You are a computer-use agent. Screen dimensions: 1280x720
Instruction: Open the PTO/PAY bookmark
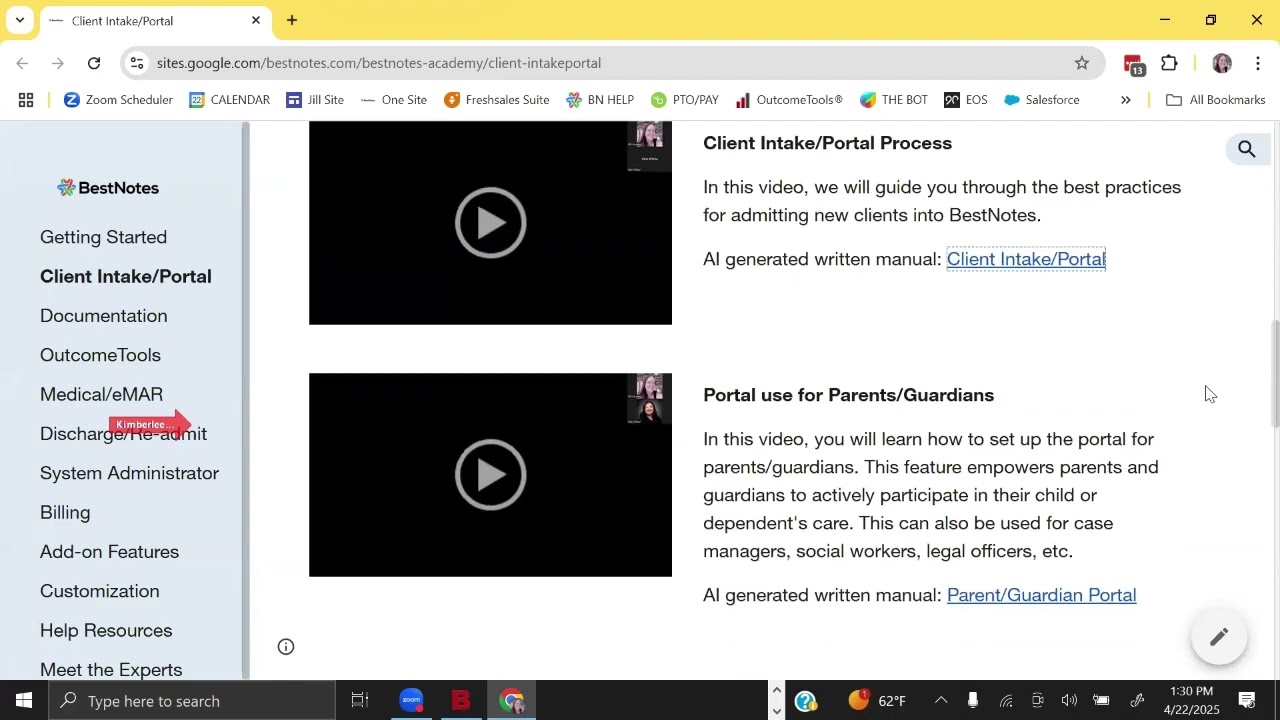point(685,100)
